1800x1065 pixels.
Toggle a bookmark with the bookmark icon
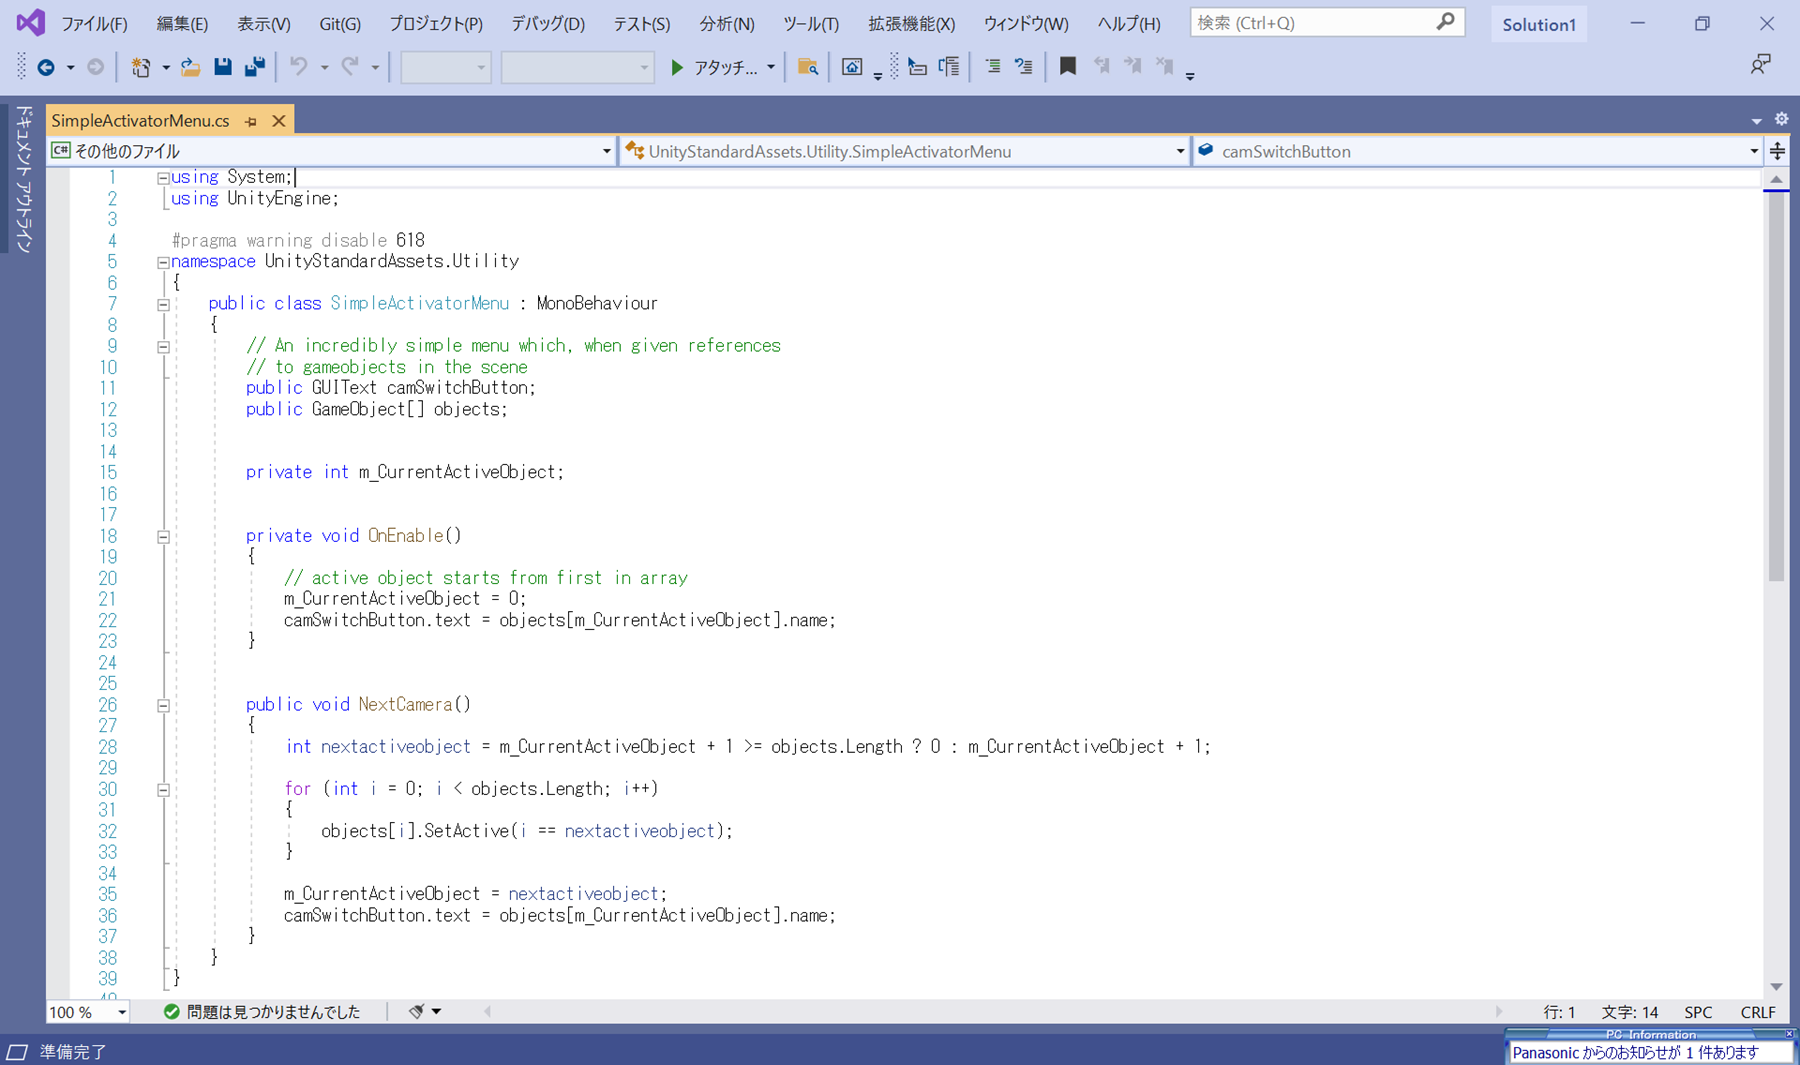click(x=1068, y=66)
